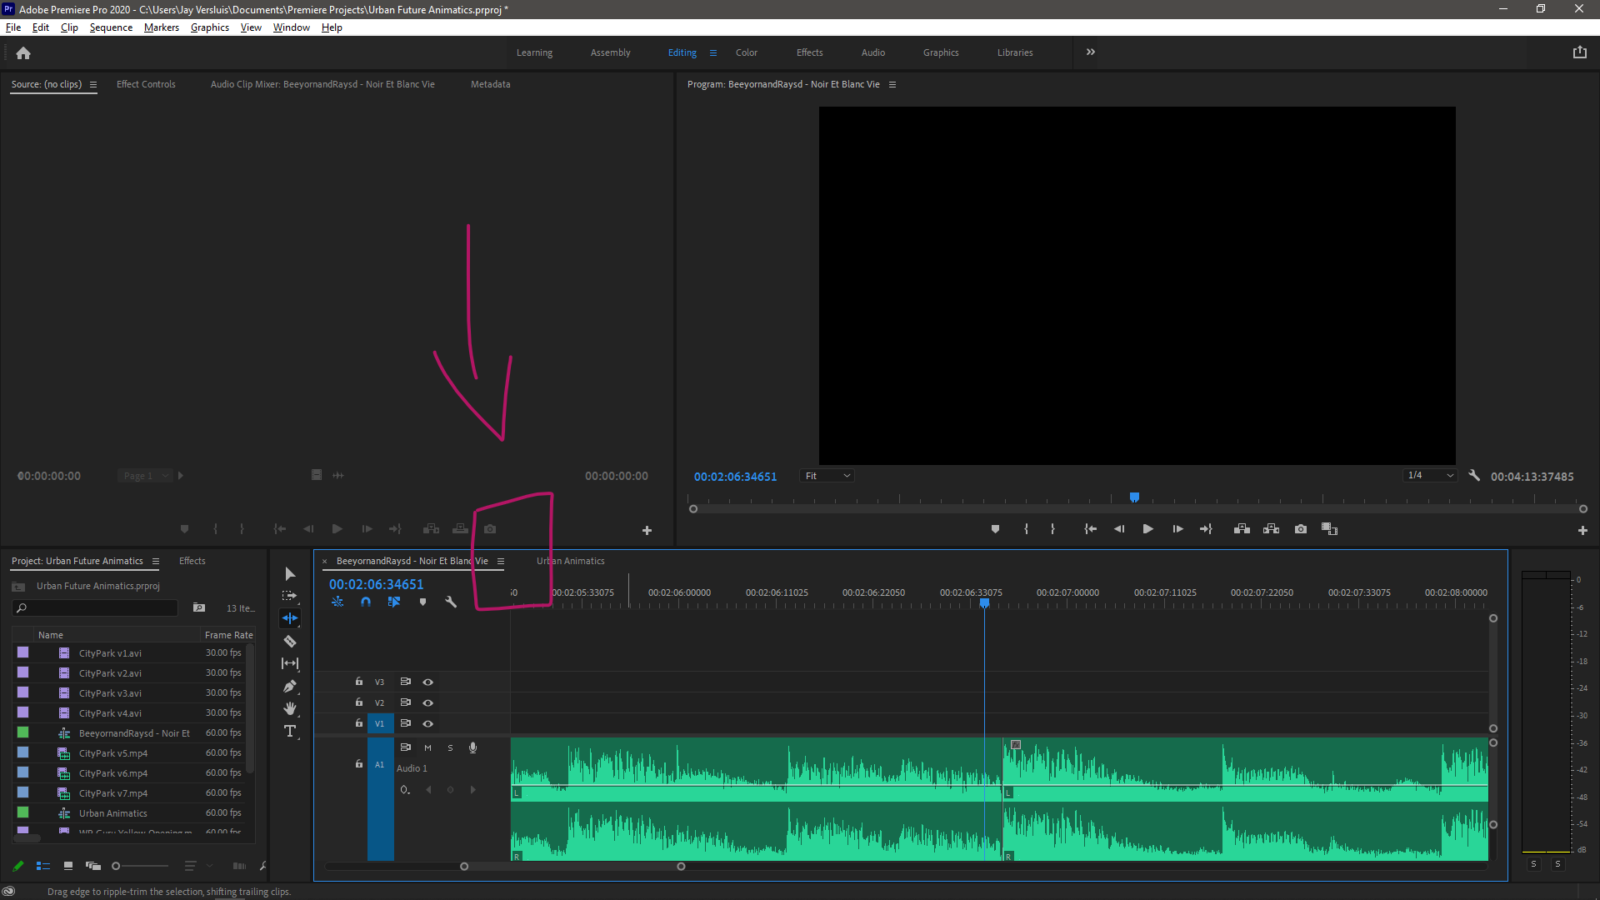The height and width of the screenshot is (900, 1600).
Task: Select the Slip tool
Action: point(290,661)
